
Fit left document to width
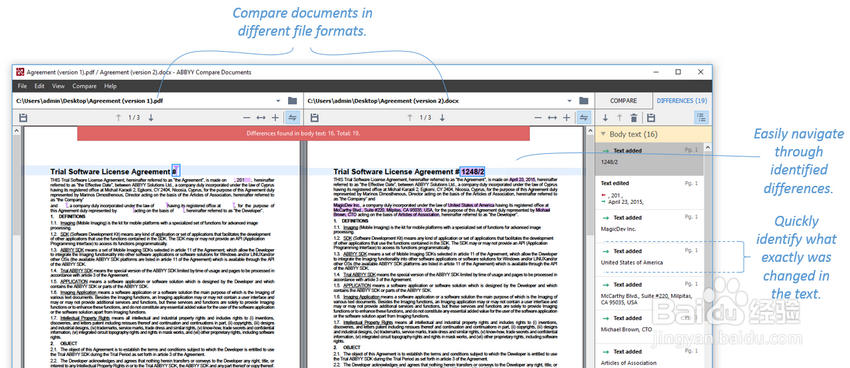(261, 118)
